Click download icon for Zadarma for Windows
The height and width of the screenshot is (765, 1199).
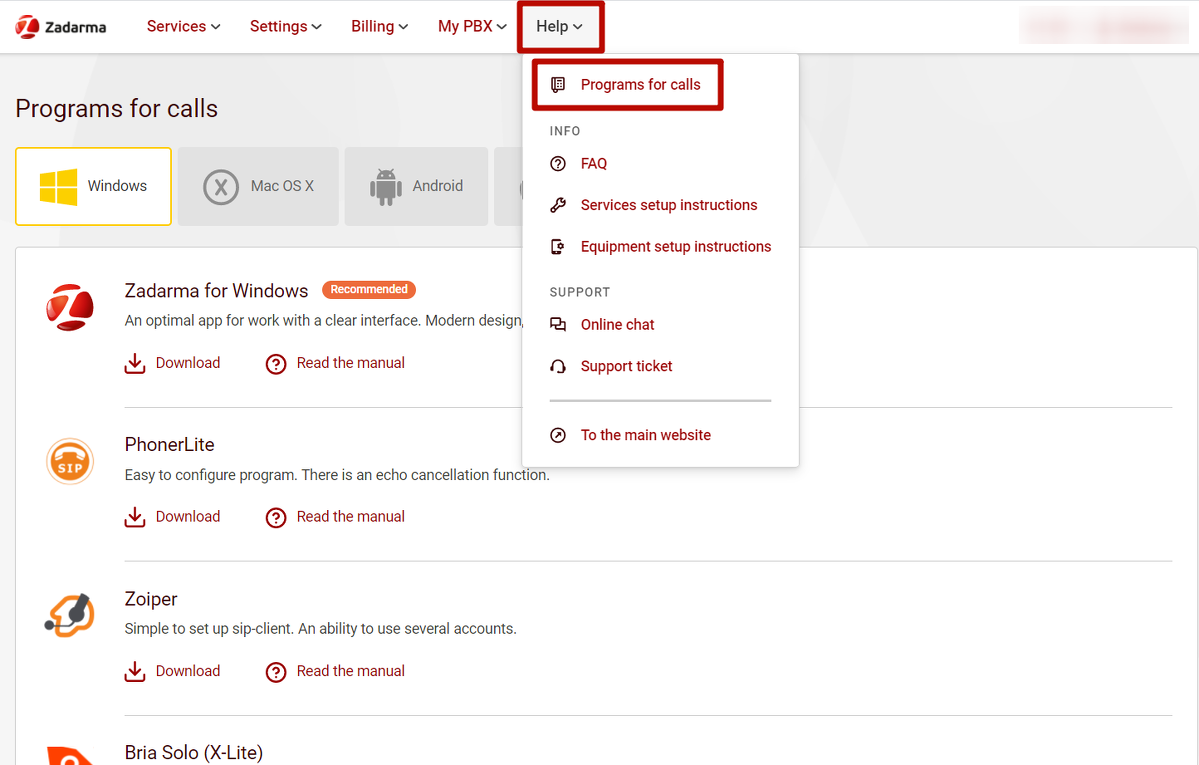pos(135,364)
